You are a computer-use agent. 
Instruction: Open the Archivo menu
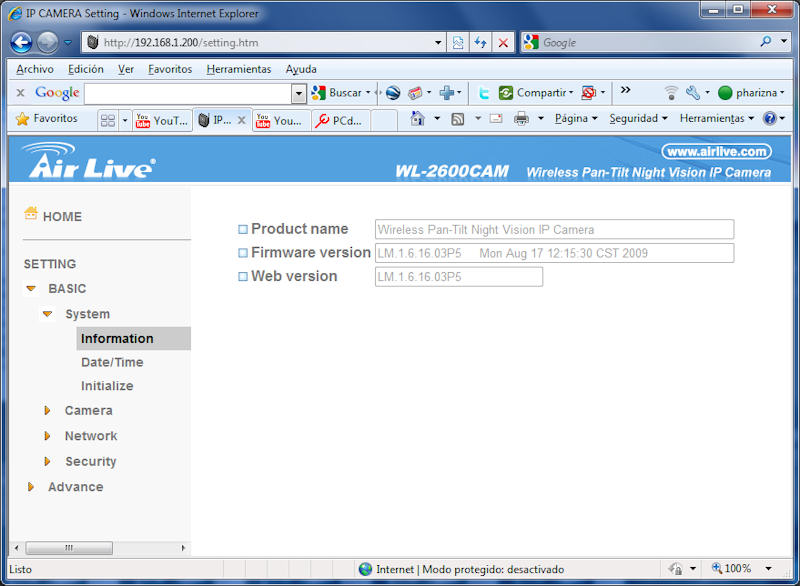pyautogui.click(x=35, y=69)
